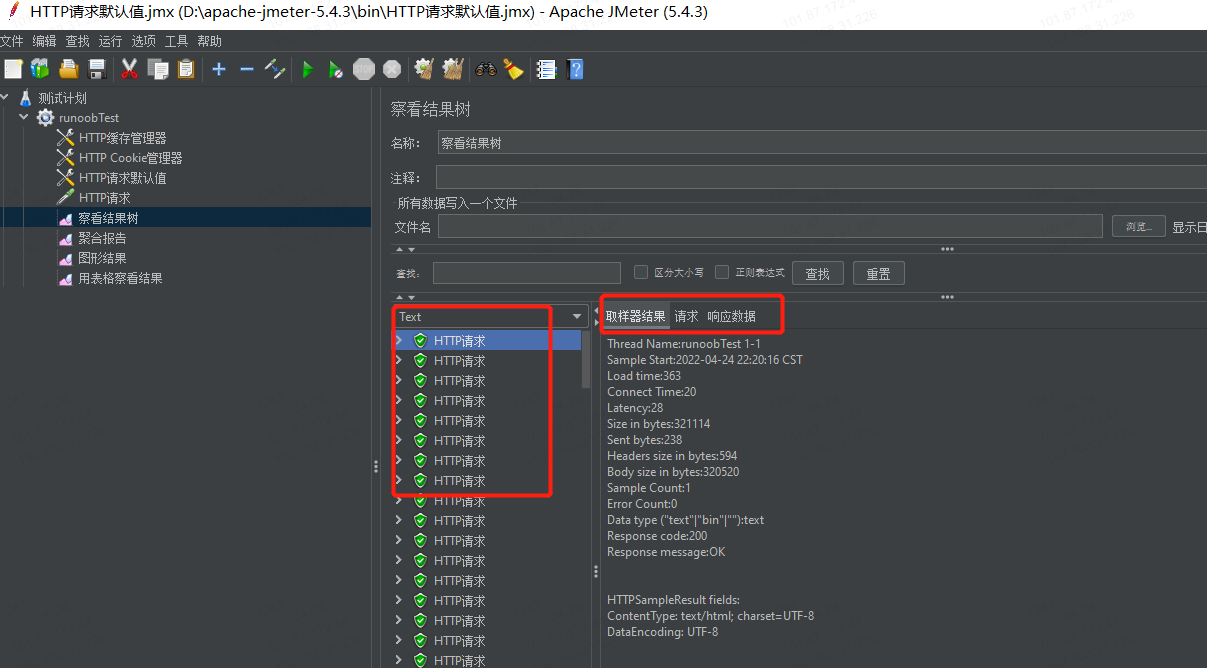1207x668 pixels.
Task: Click the Paste clipboard icon
Action: [186, 69]
